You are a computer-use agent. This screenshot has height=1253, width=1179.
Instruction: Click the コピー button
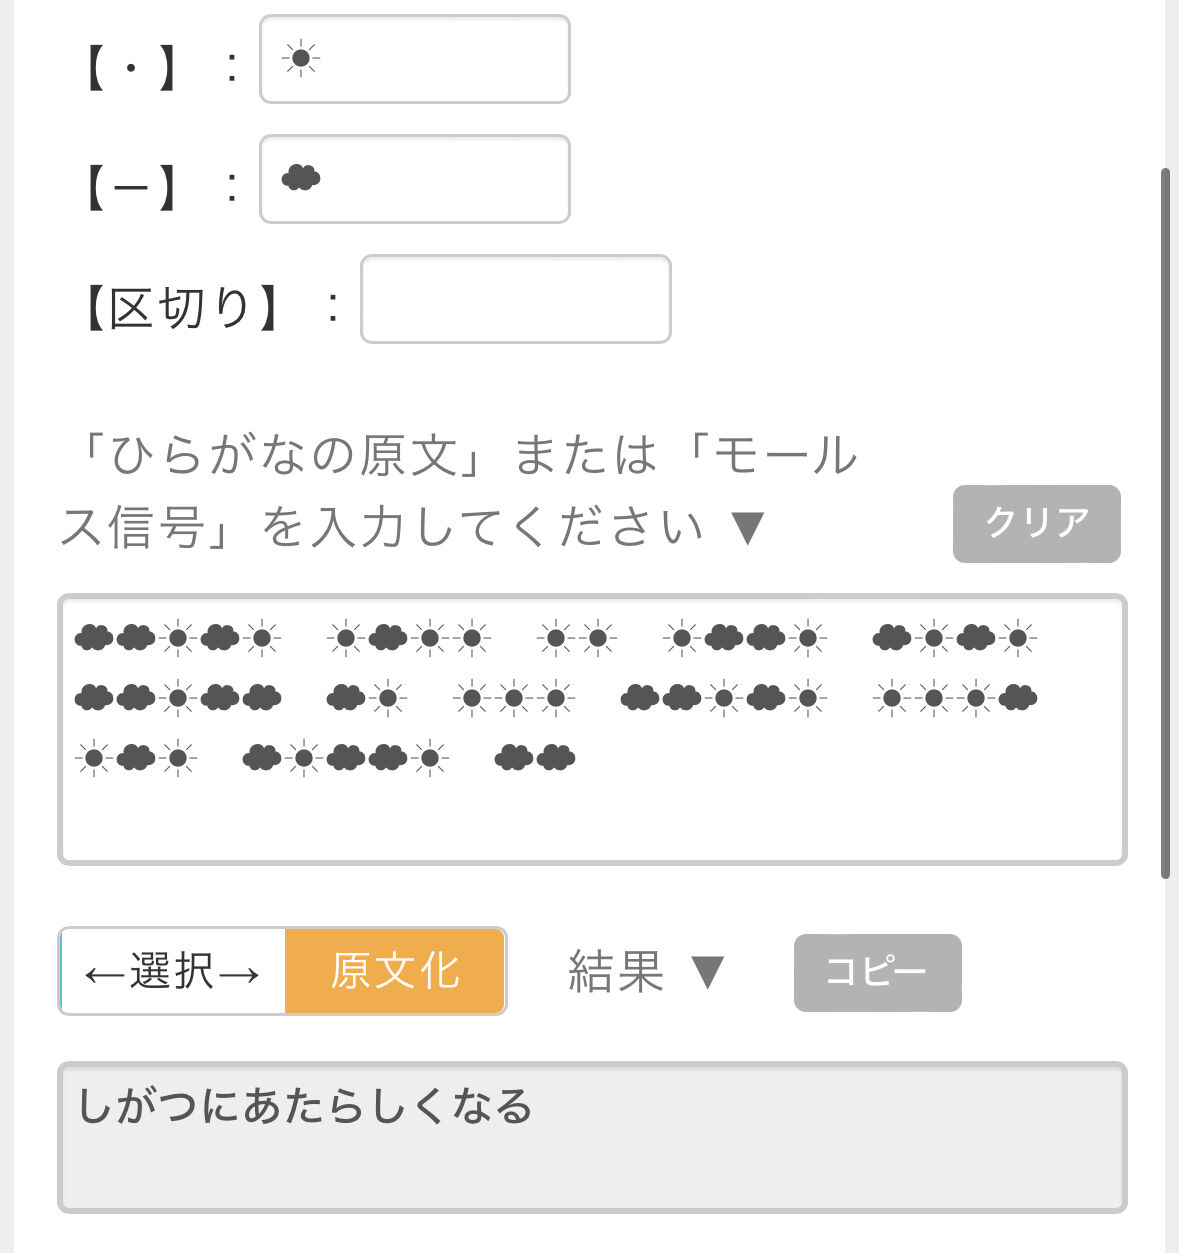tap(878, 972)
